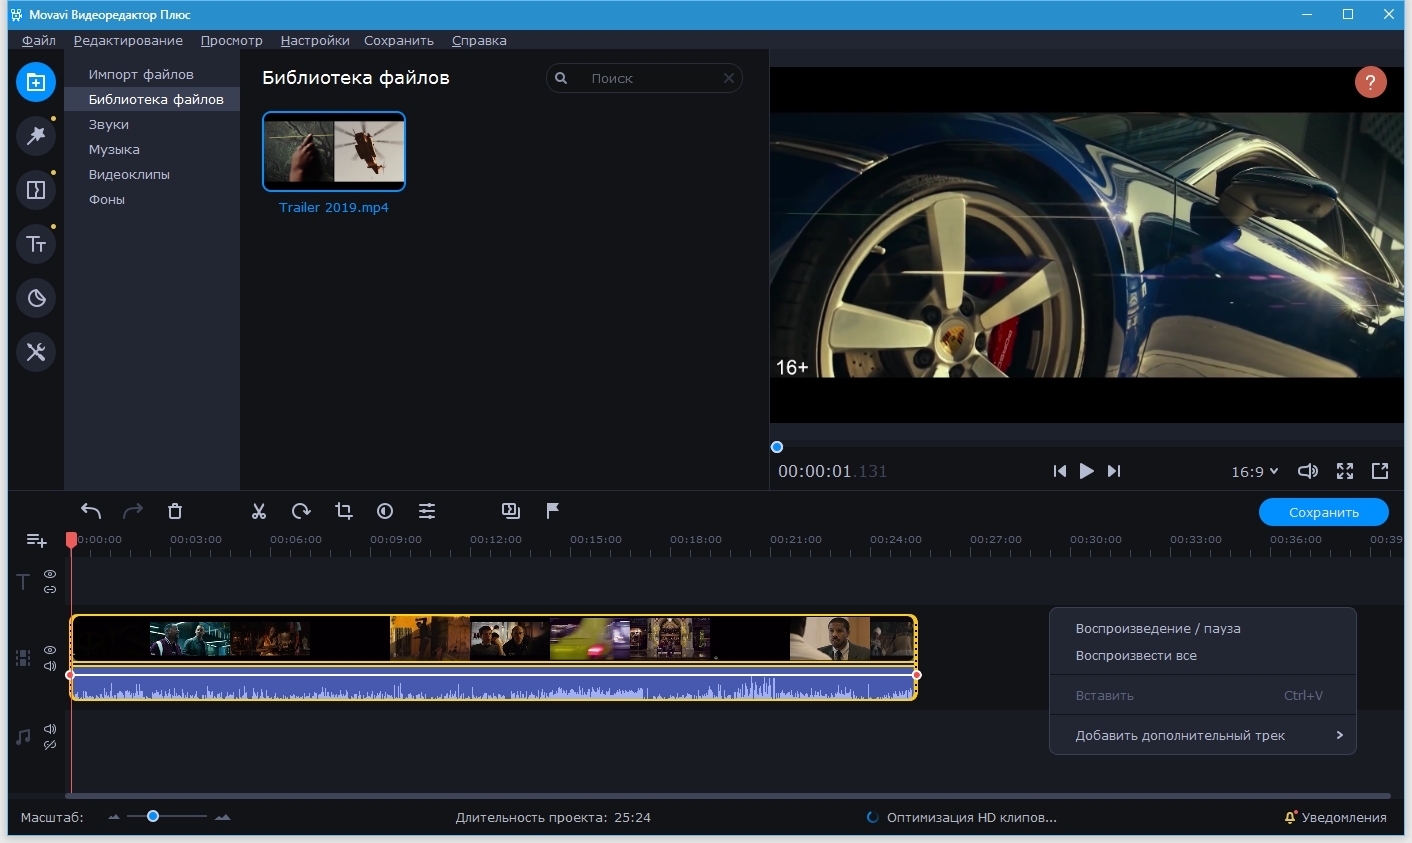Open the 16:9 aspect ratio dropdown

pos(1254,472)
